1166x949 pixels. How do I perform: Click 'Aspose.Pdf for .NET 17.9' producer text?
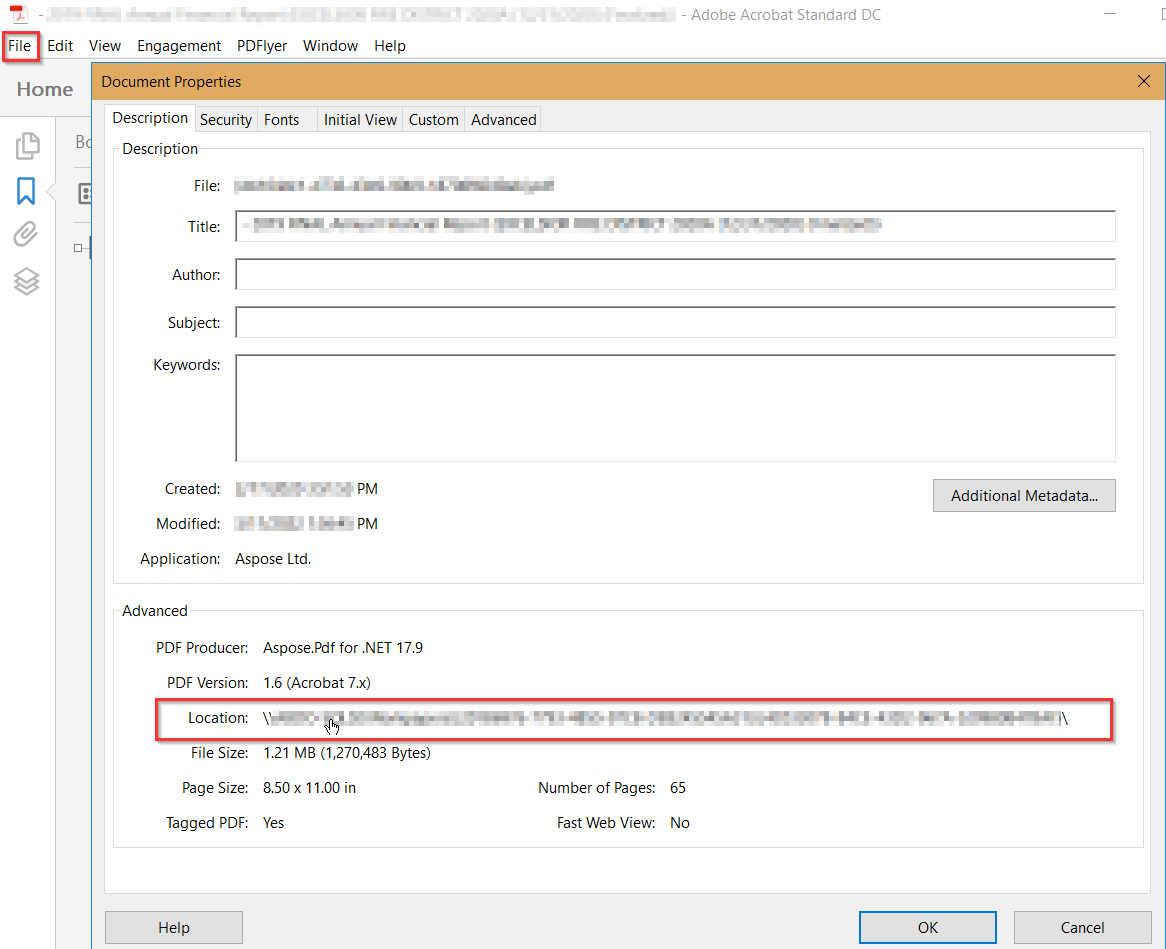[x=343, y=648]
